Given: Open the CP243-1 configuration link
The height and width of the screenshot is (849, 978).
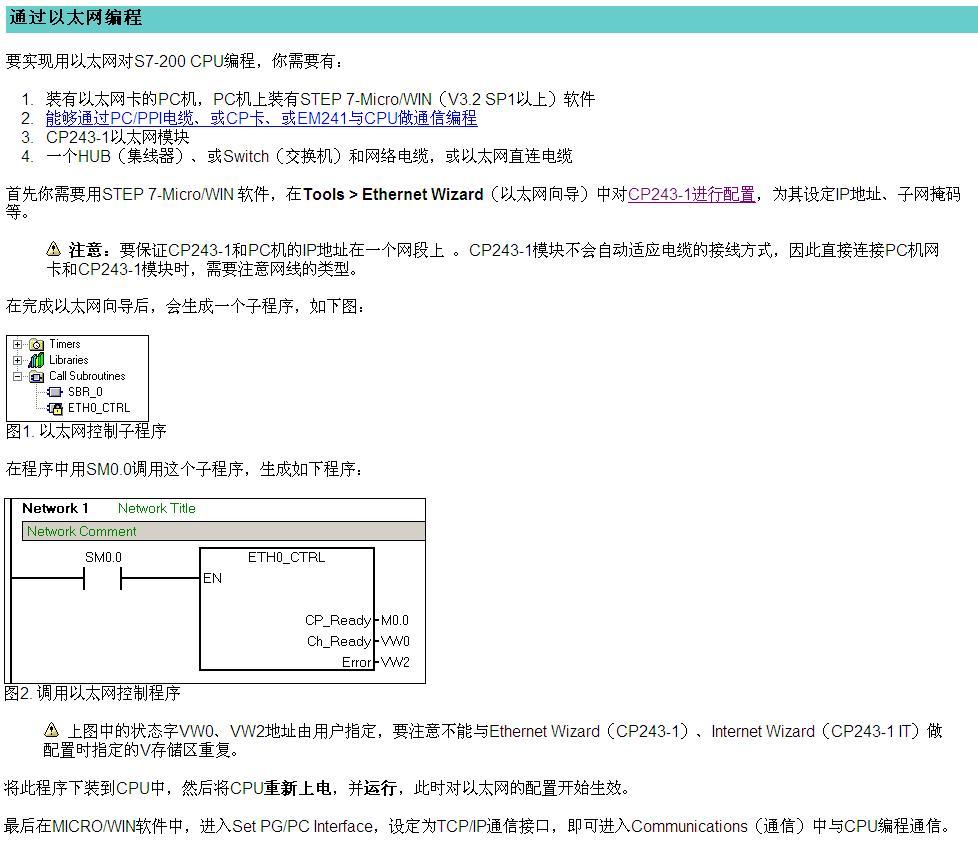Looking at the screenshot, I should click(x=691, y=194).
